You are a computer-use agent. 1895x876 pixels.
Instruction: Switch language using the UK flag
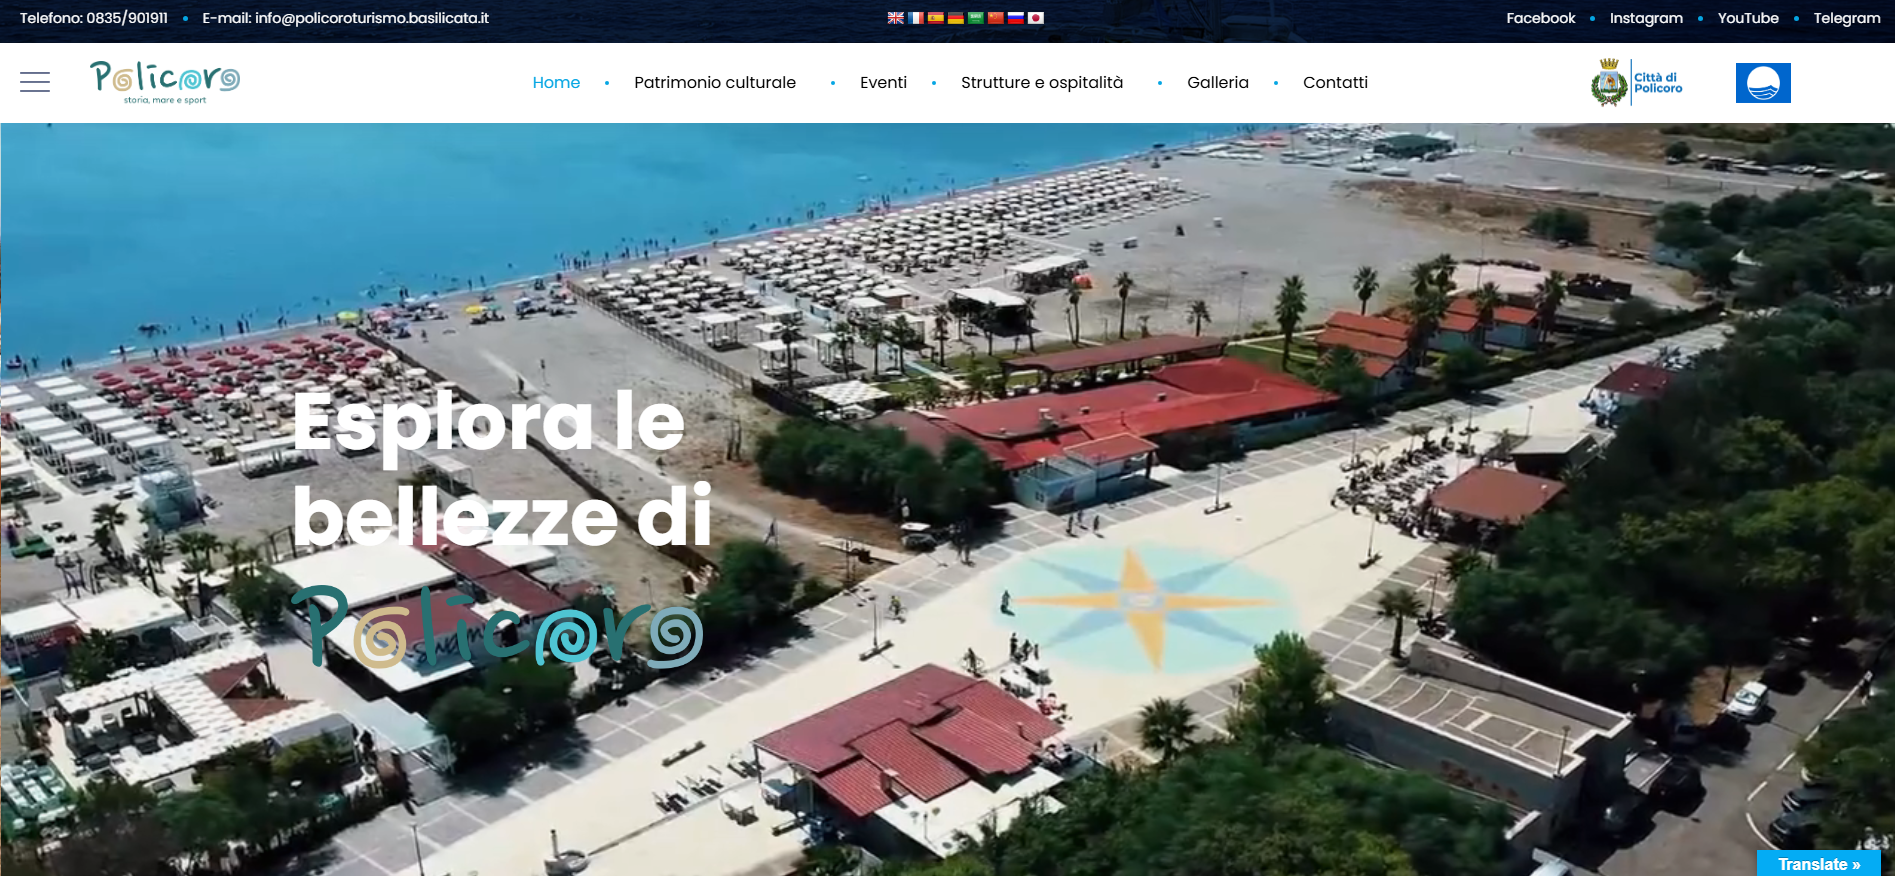[896, 18]
